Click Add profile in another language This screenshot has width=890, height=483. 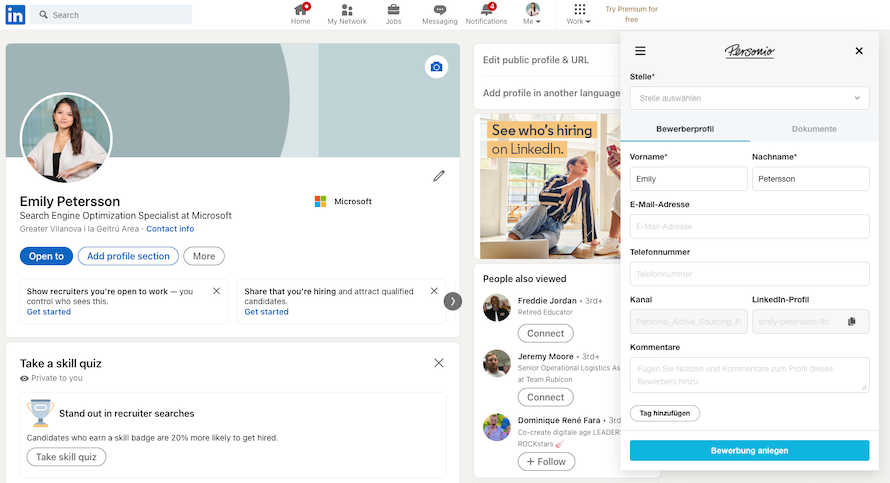551,93
